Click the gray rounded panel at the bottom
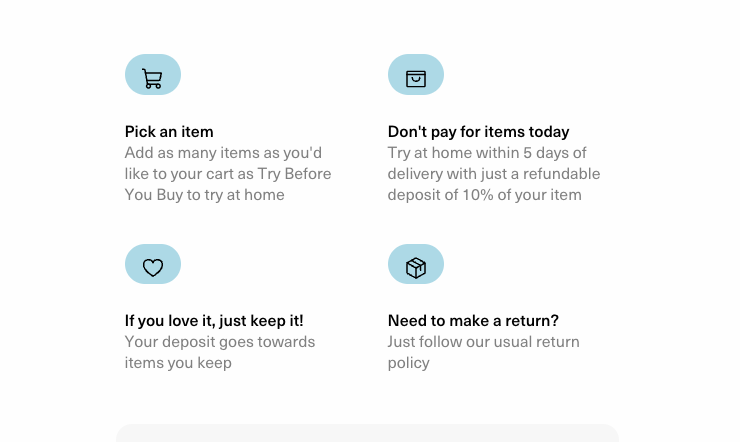This screenshot has height=442, width=740. (367, 434)
